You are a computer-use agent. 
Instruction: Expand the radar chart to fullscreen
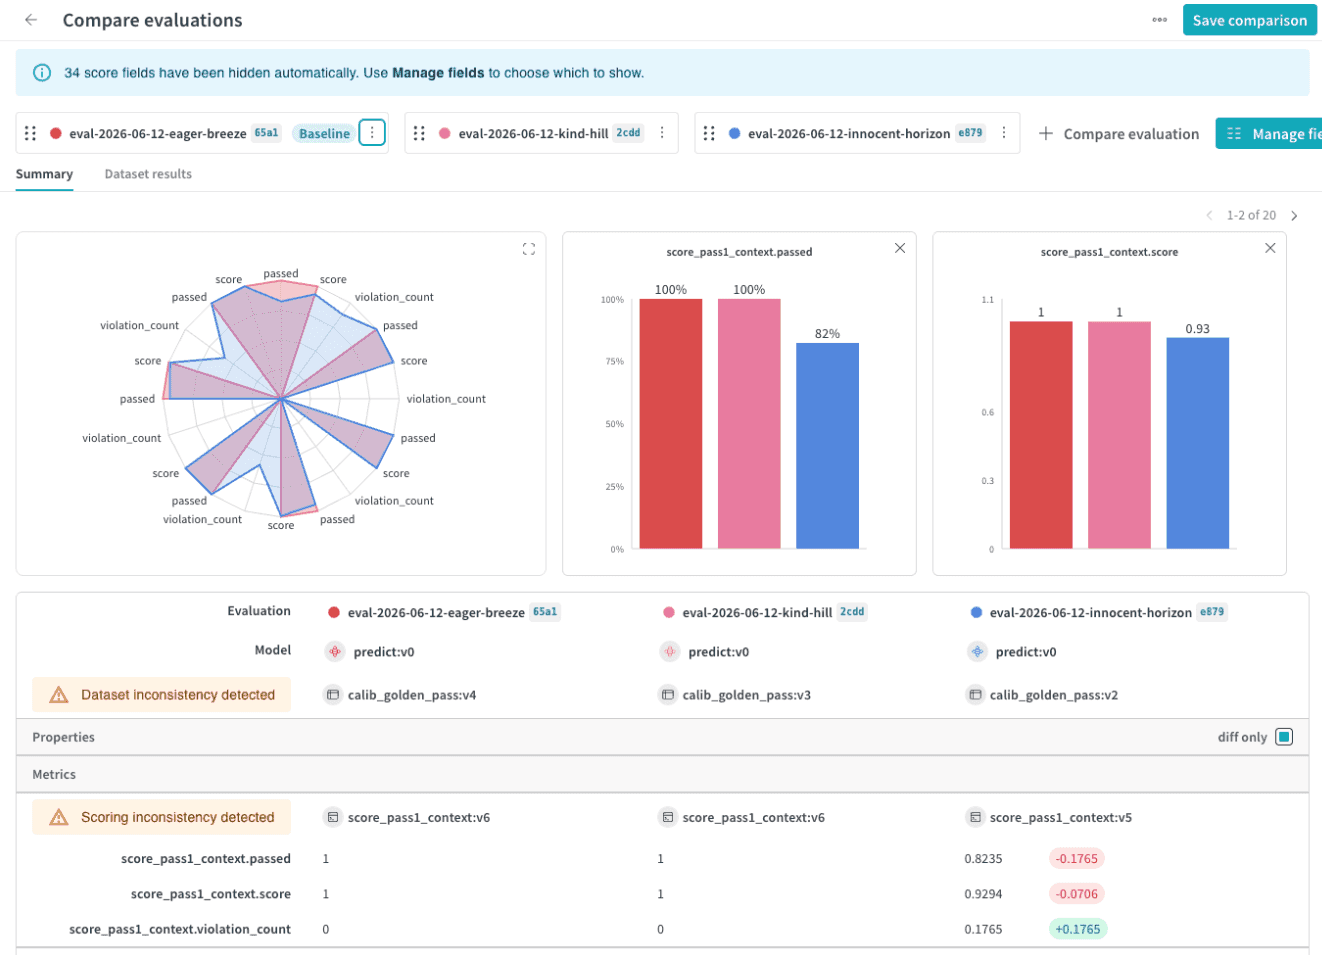[x=529, y=249]
